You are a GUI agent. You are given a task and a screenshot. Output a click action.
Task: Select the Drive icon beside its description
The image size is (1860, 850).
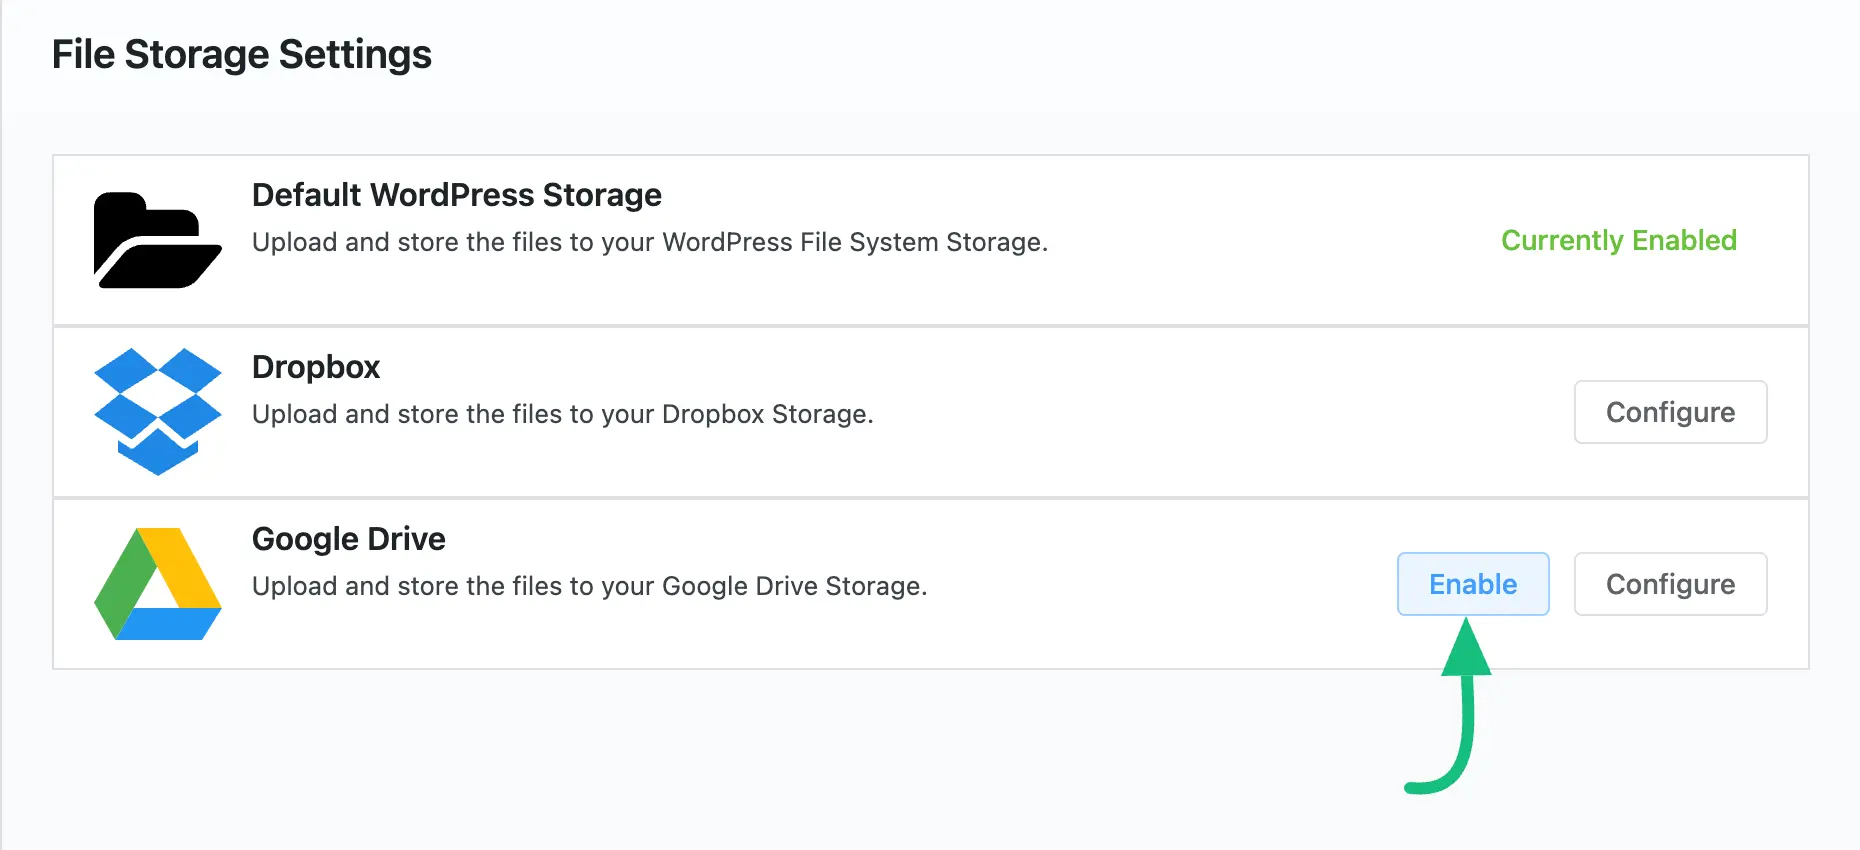[x=157, y=584]
